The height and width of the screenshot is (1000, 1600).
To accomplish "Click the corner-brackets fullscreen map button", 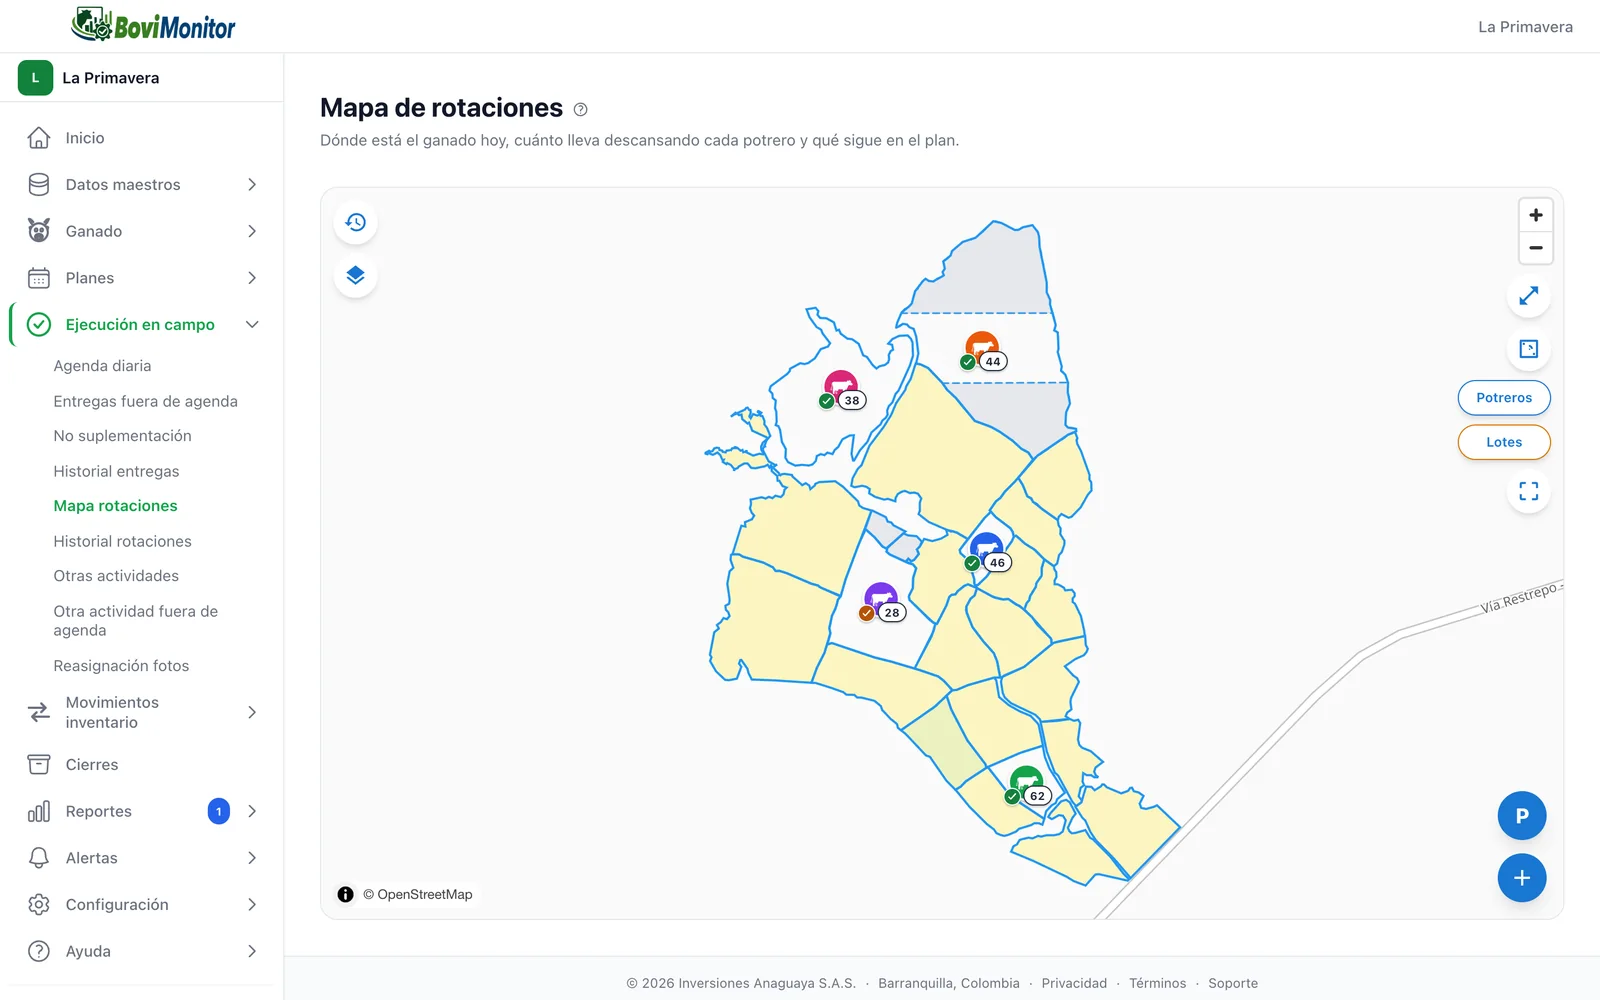I will point(1529,491).
